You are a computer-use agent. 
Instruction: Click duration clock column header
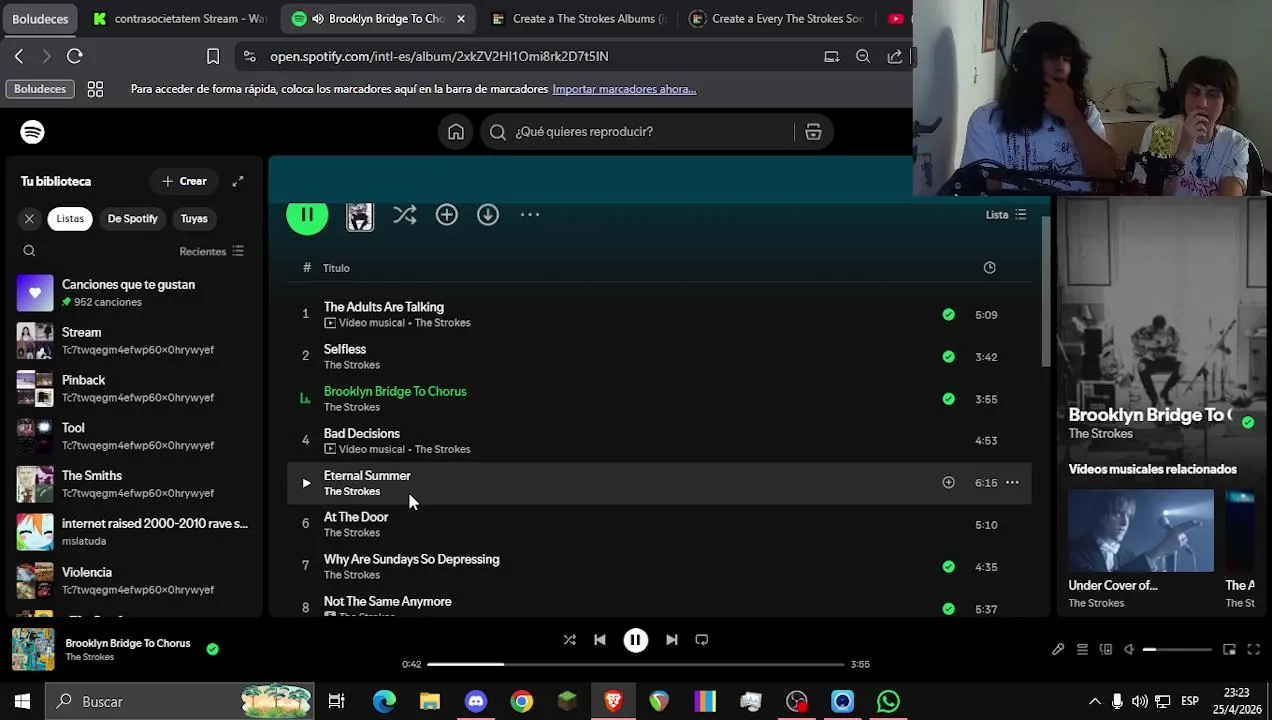tap(989, 267)
